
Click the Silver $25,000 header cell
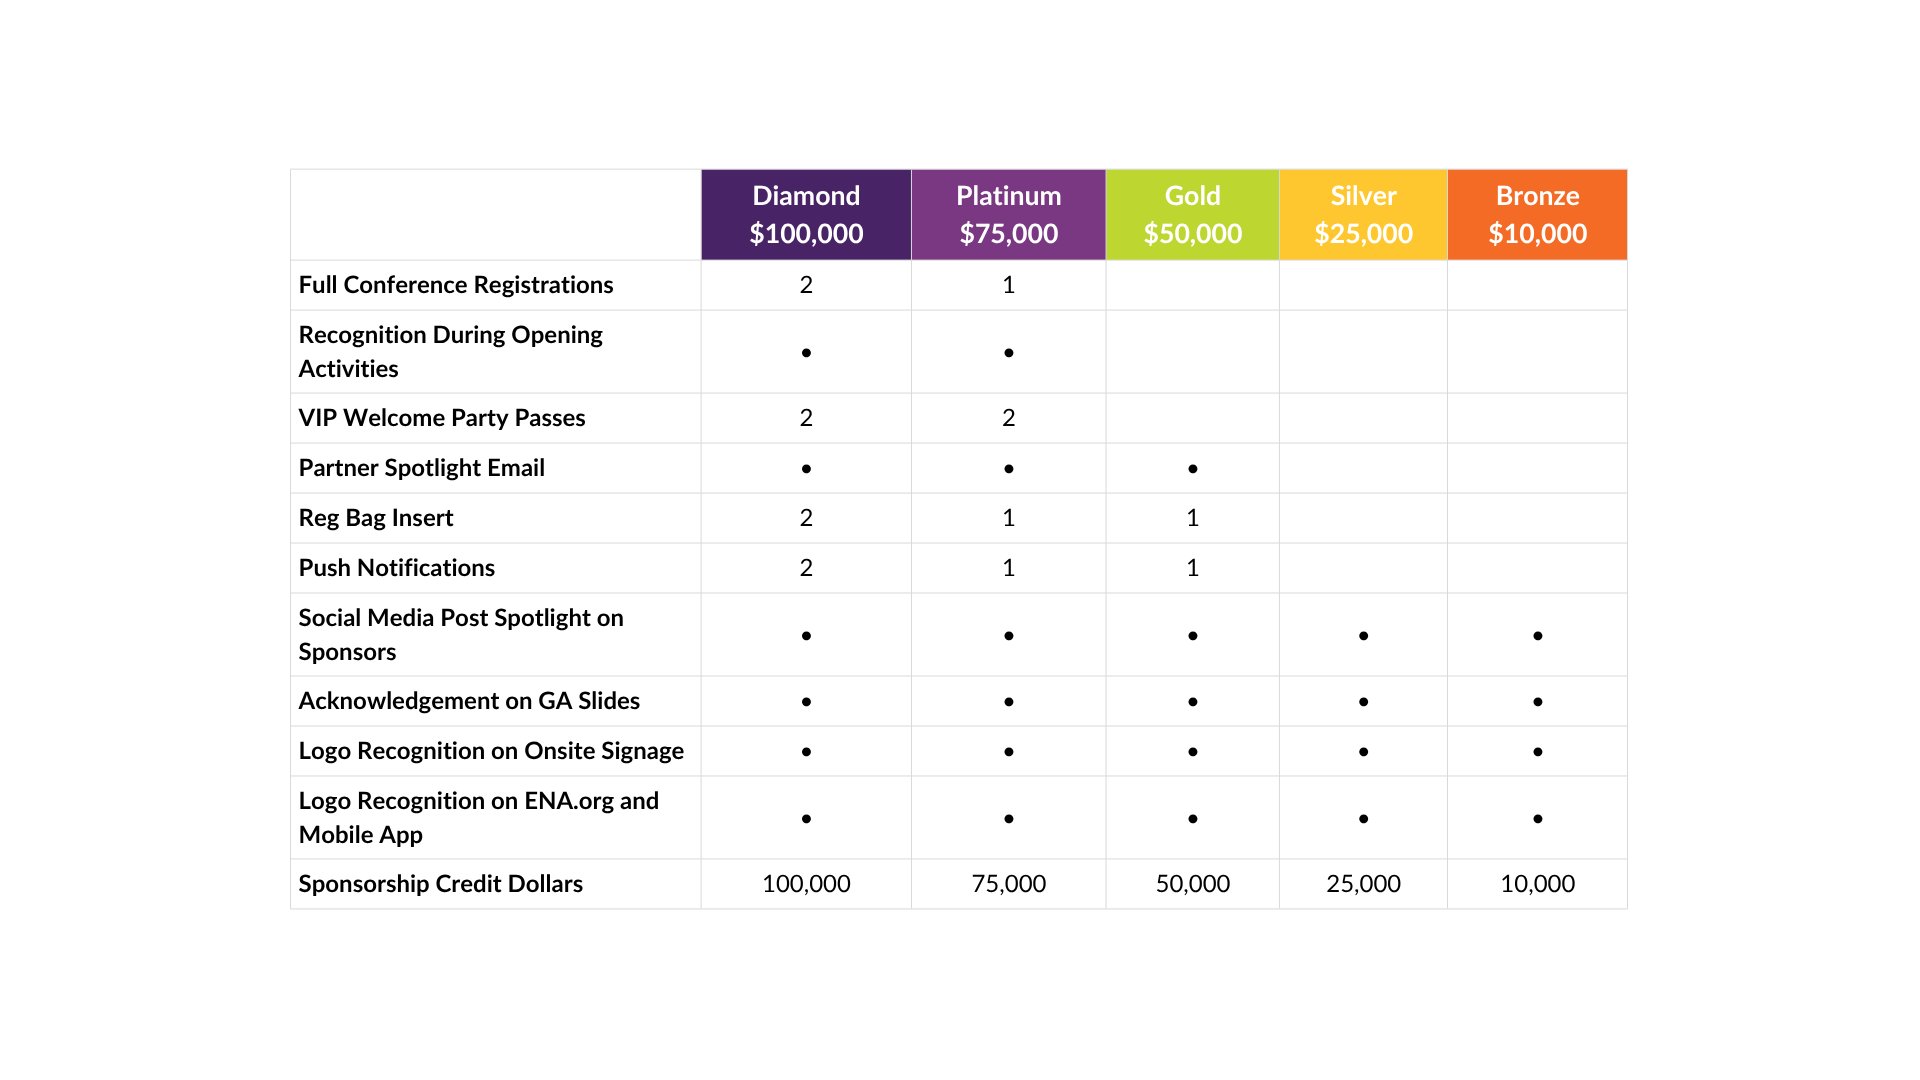1363,215
